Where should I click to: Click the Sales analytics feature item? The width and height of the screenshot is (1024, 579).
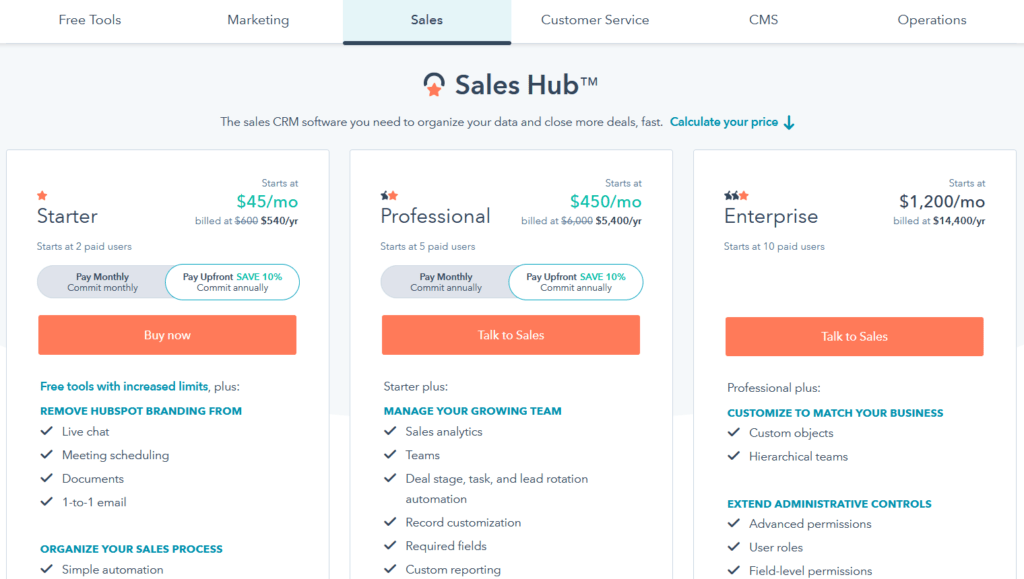[444, 431]
